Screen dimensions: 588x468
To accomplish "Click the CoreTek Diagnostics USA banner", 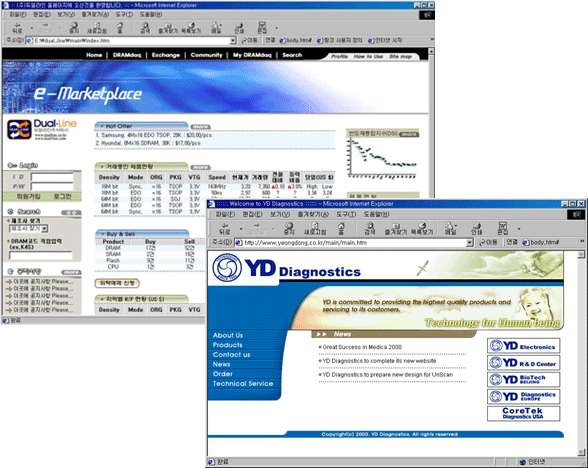I will (x=524, y=413).
